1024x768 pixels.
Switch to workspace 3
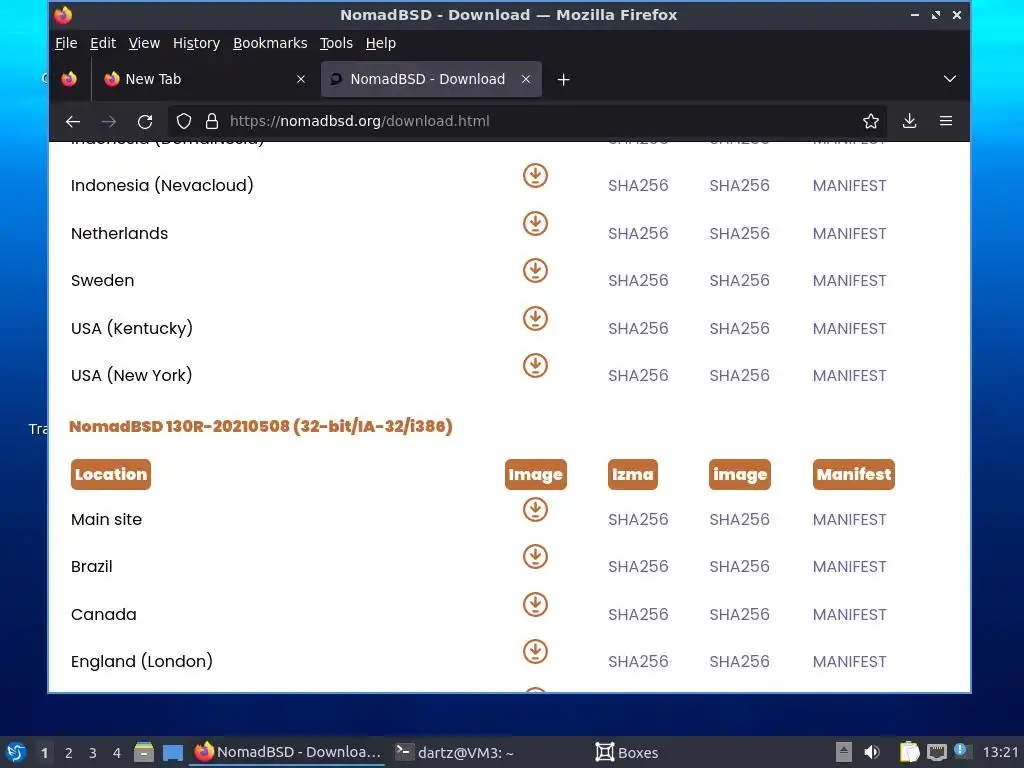(93, 753)
